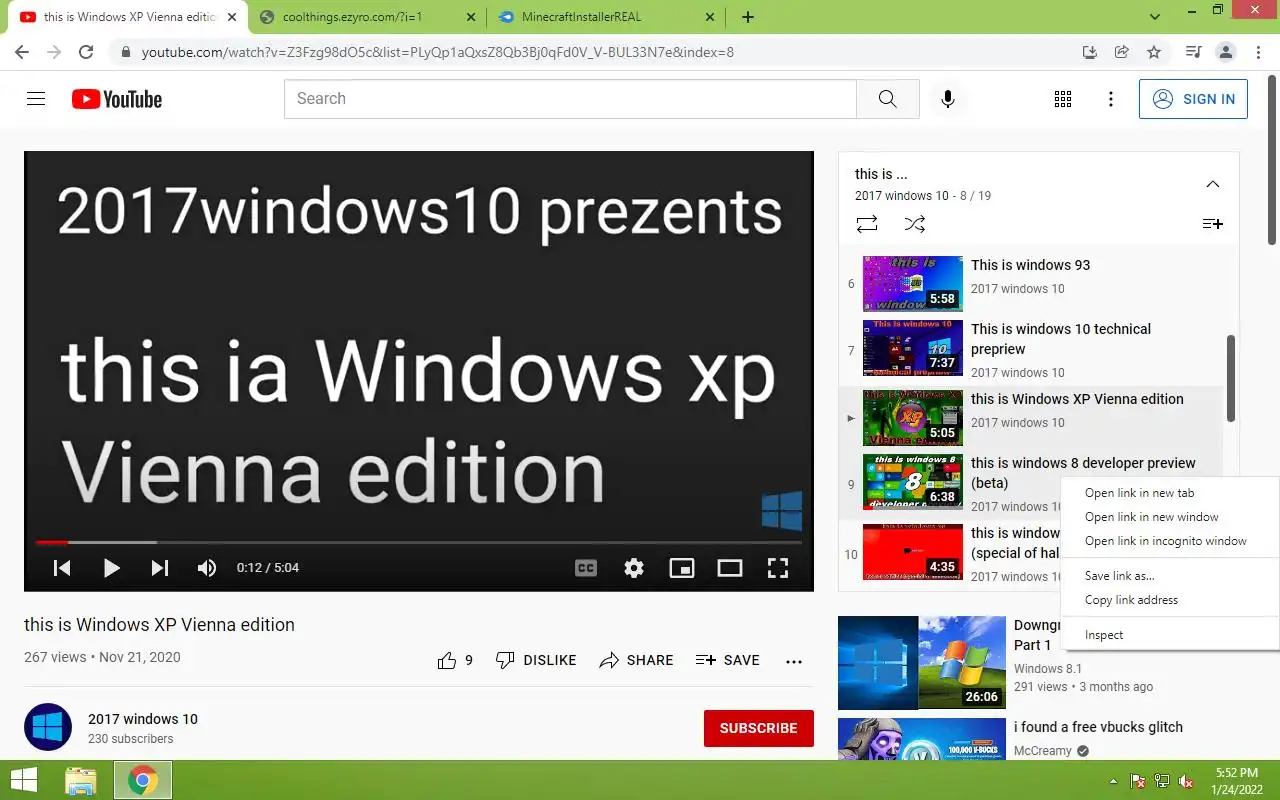Enable miniplayer mode
Screen dimensions: 1280x800
(682, 568)
